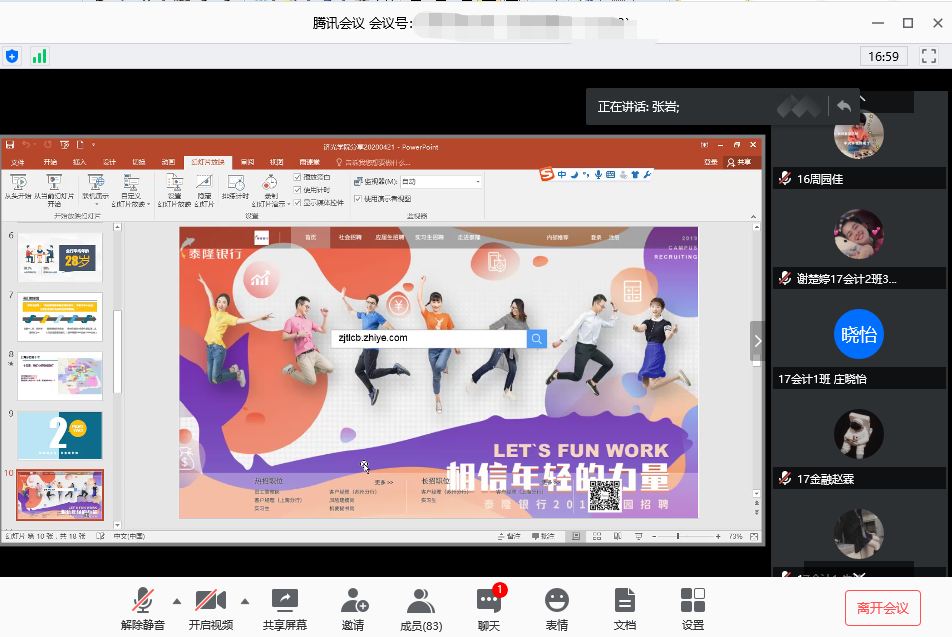Switch to Insert (插入) ribbon tab
Screen dimensions: 952x637
point(80,162)
